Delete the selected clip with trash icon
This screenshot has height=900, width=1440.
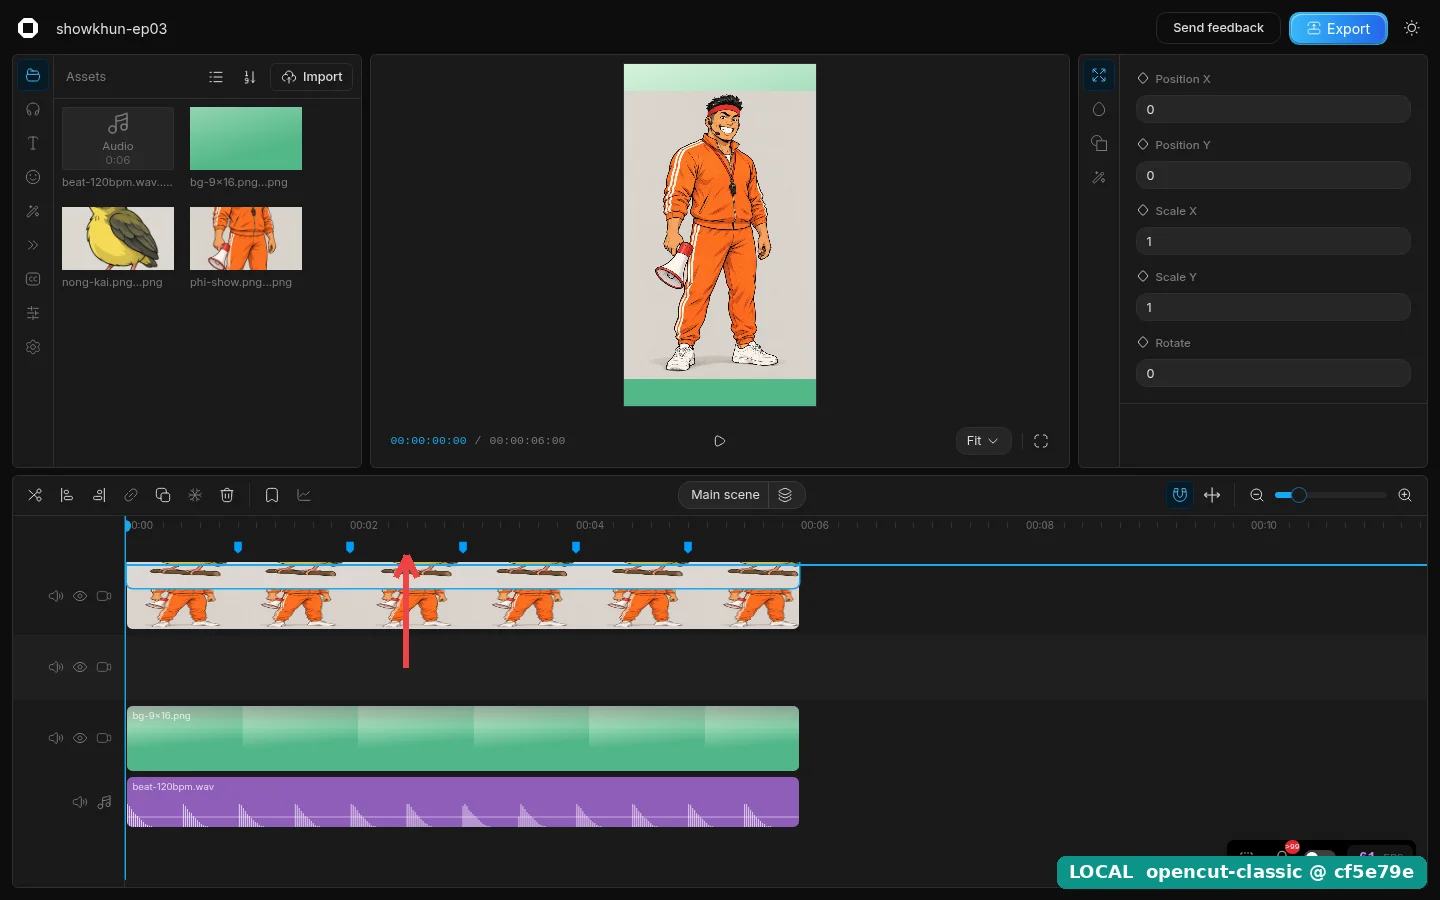(227, 495)
